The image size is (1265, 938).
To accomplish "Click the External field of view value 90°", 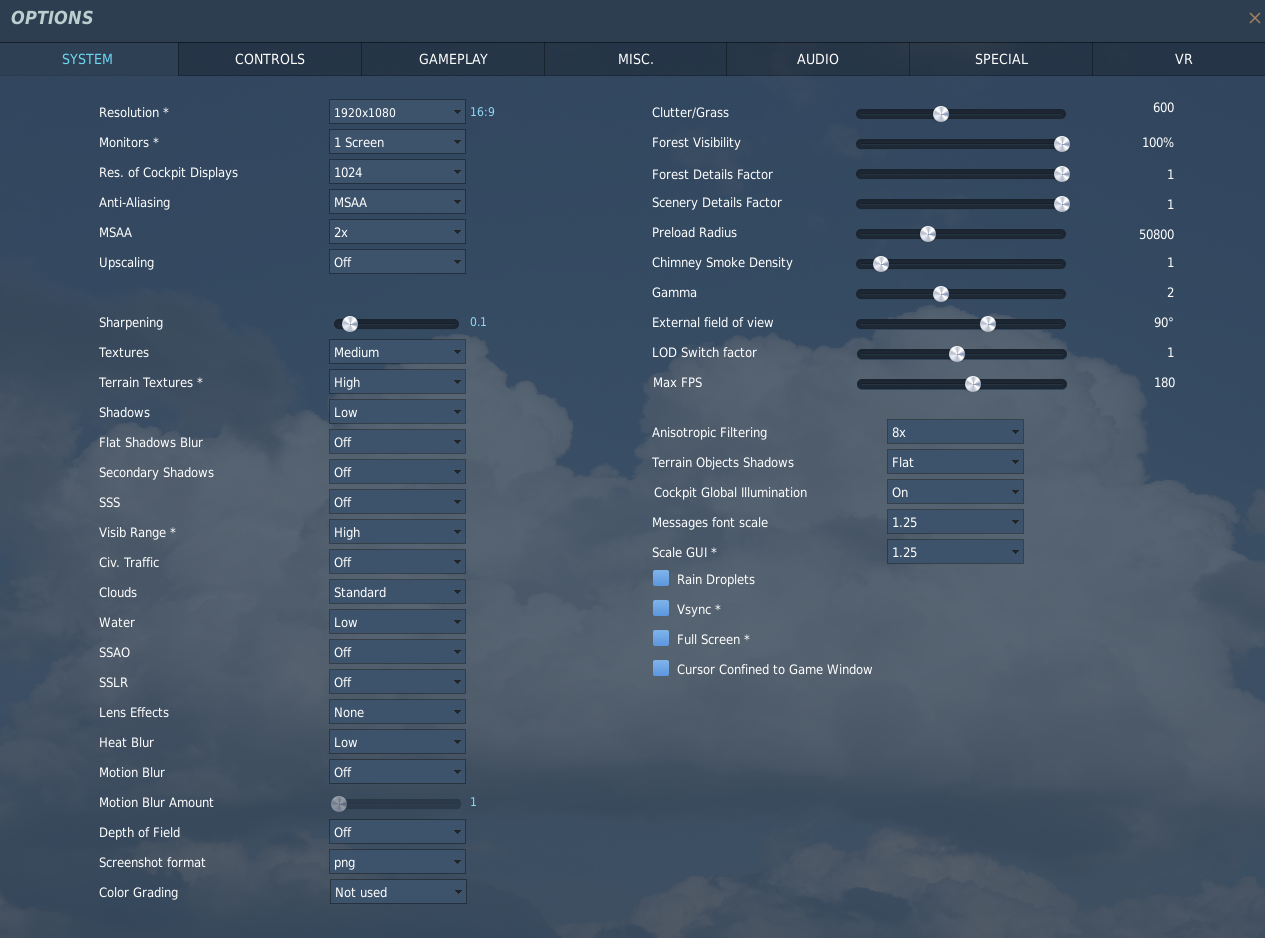I will pyautogui.click(x=1164, y=322).
